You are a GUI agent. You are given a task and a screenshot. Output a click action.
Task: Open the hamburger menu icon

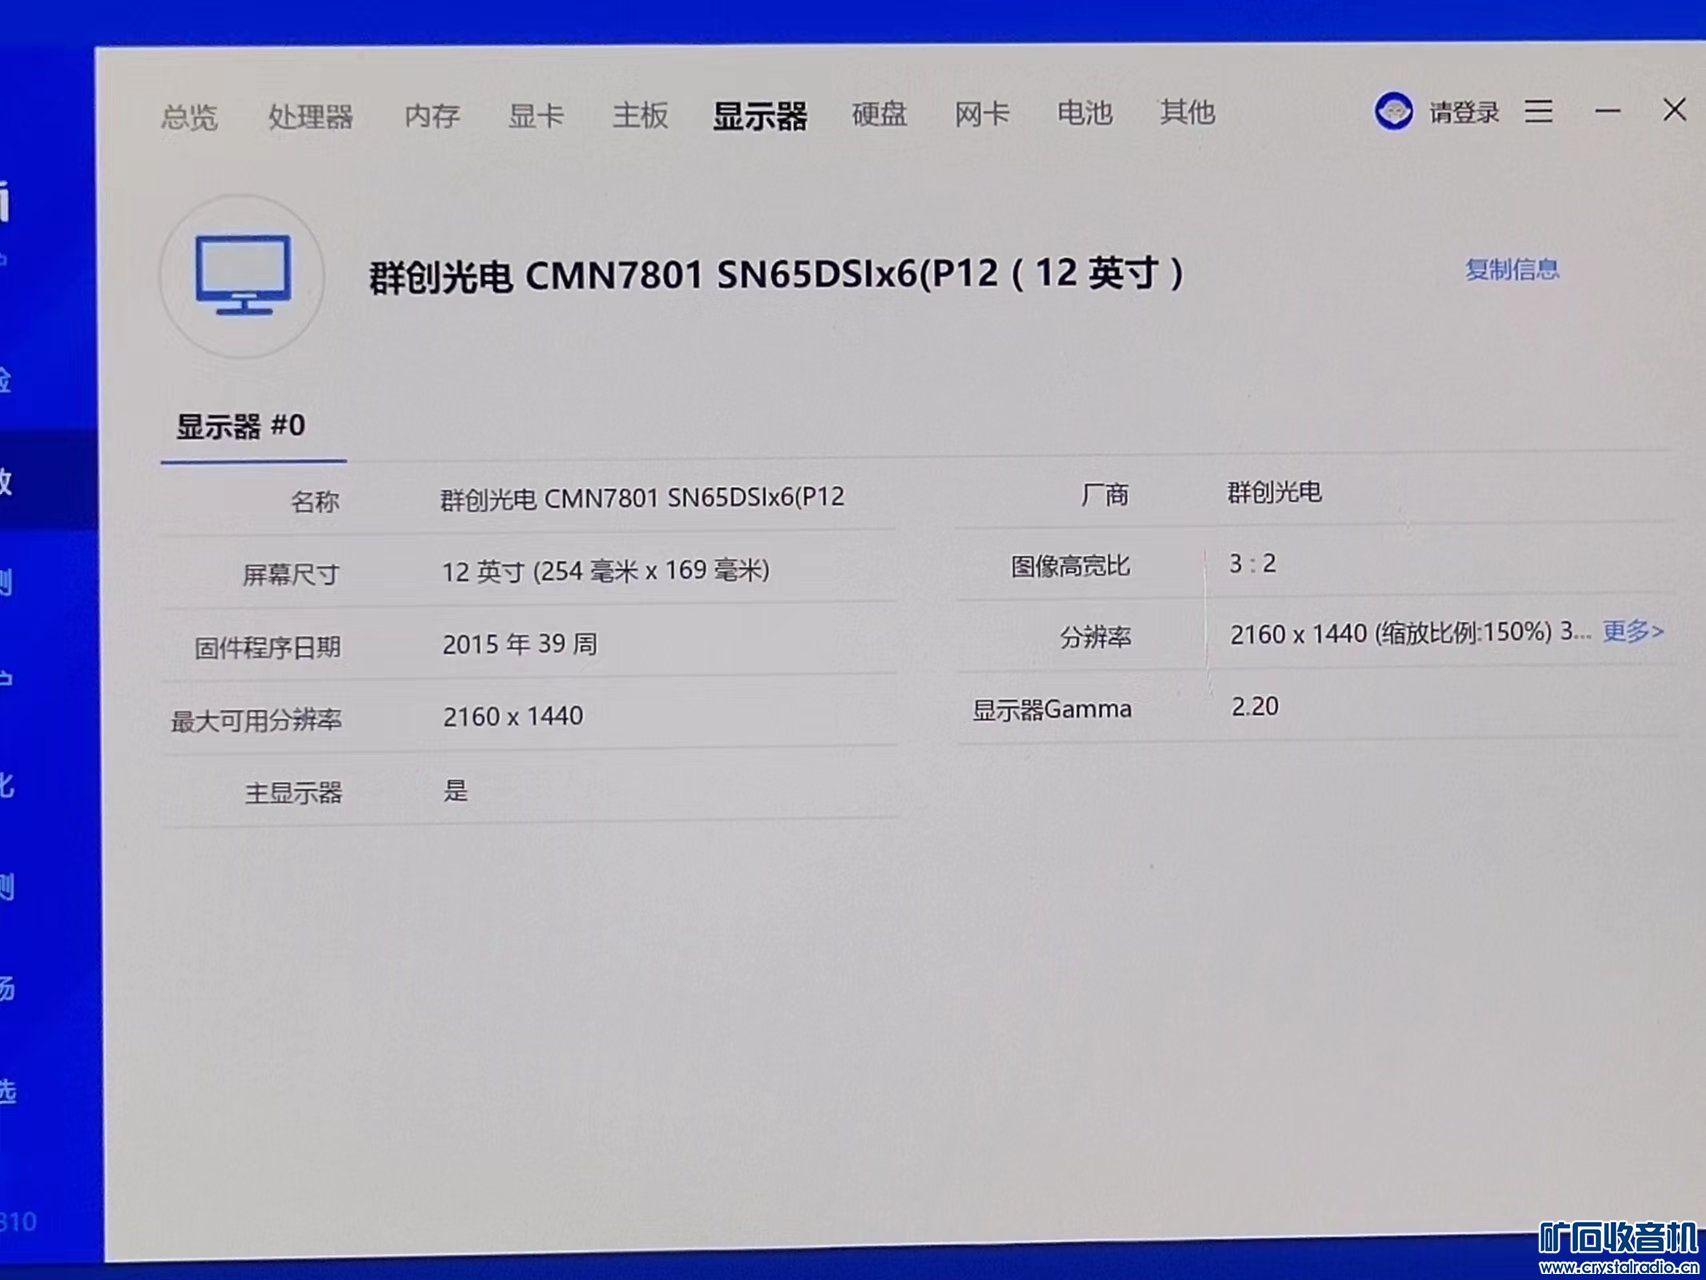[1539, 111]
